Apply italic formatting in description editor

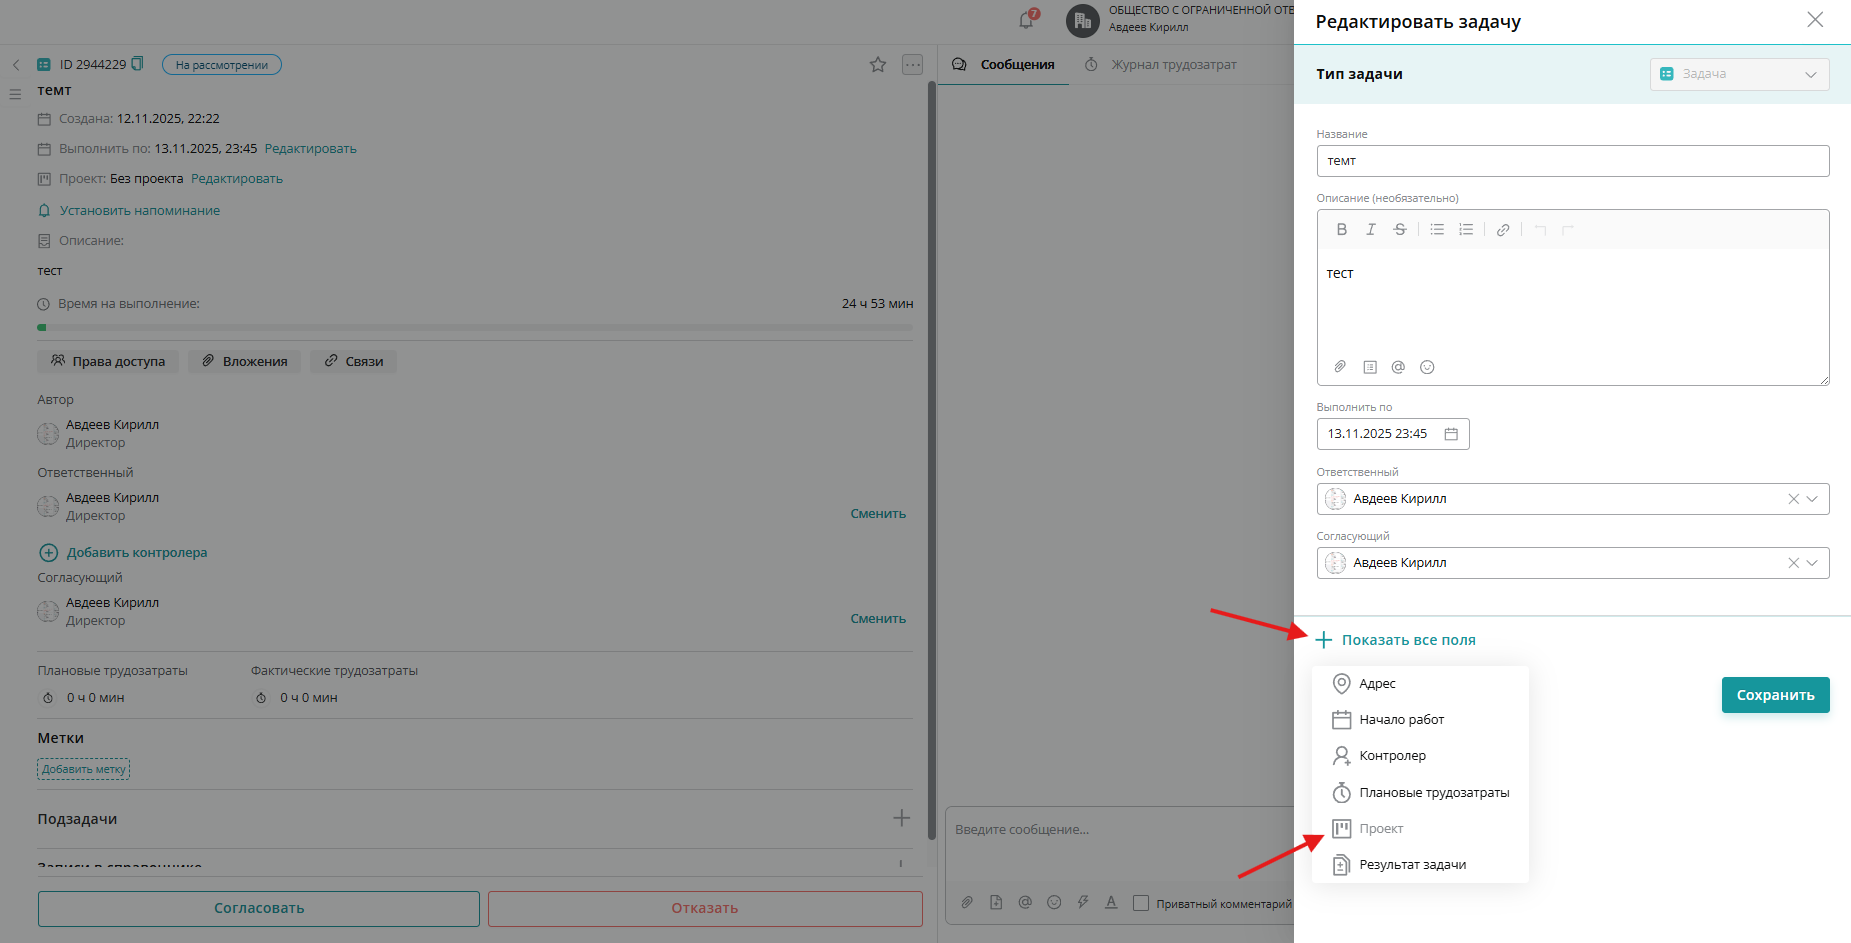[1371, 230]
